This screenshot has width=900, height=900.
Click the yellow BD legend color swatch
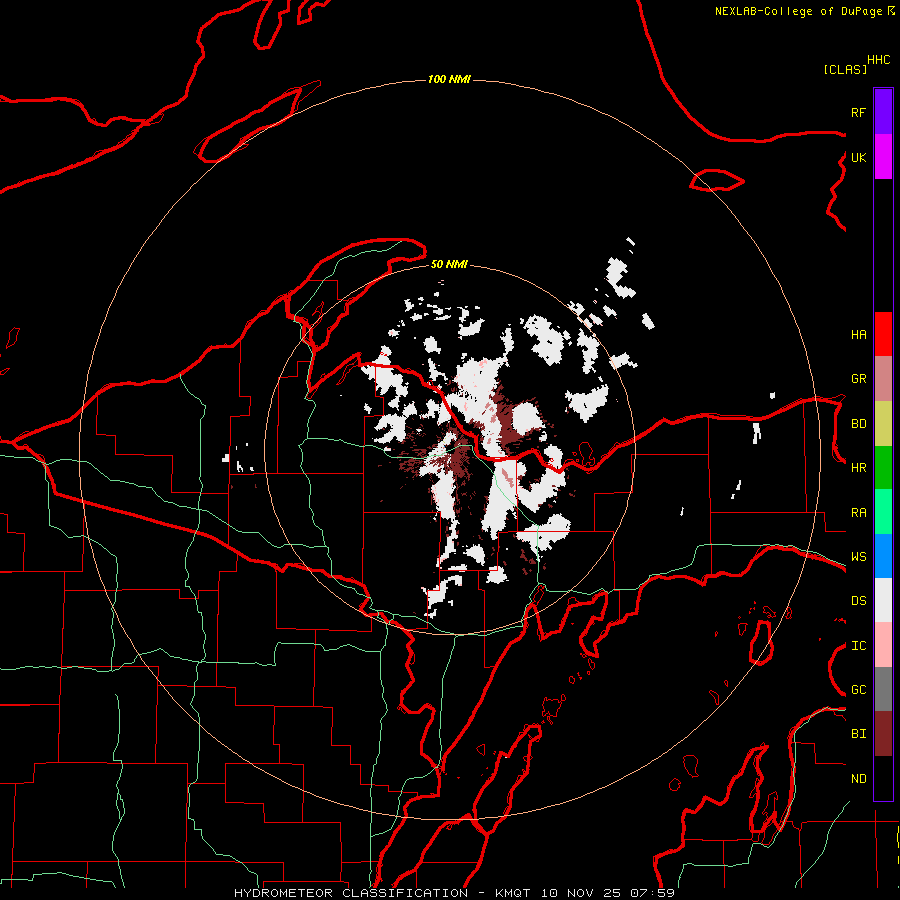883,424
